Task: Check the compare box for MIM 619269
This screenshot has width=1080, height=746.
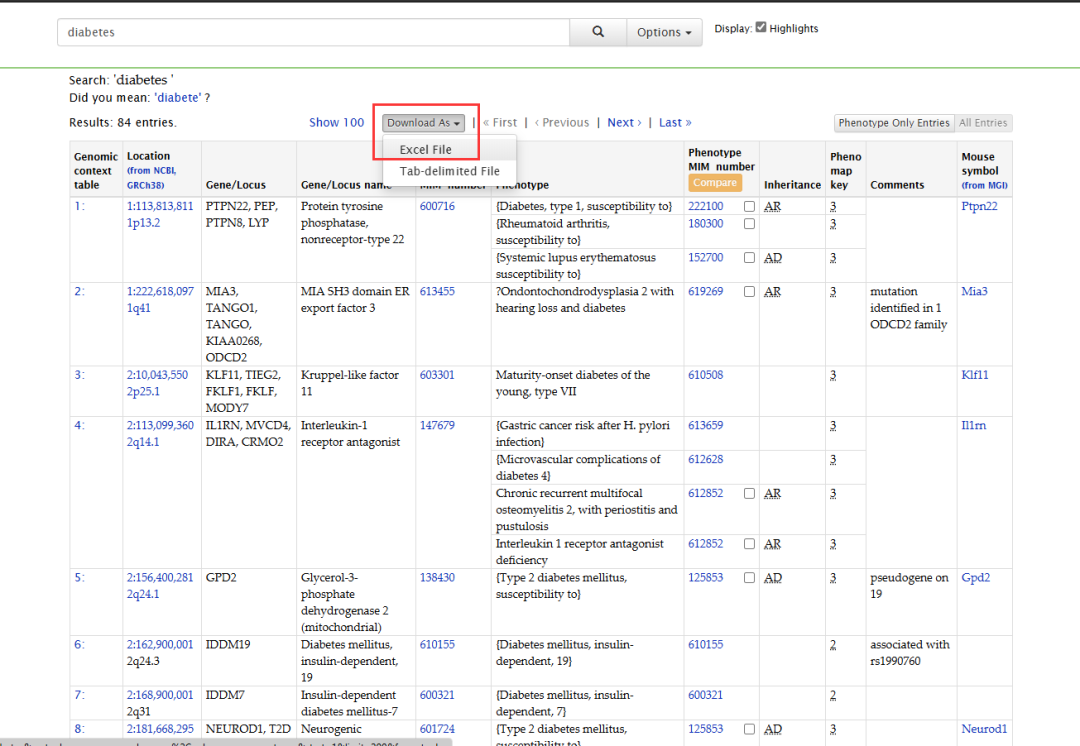Action: point(749,292)
